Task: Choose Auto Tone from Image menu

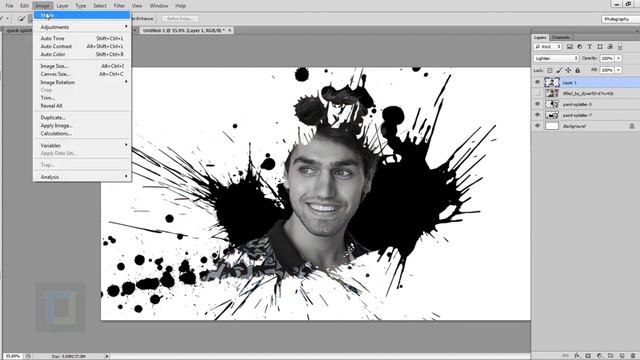Action: tap(82, 38)
